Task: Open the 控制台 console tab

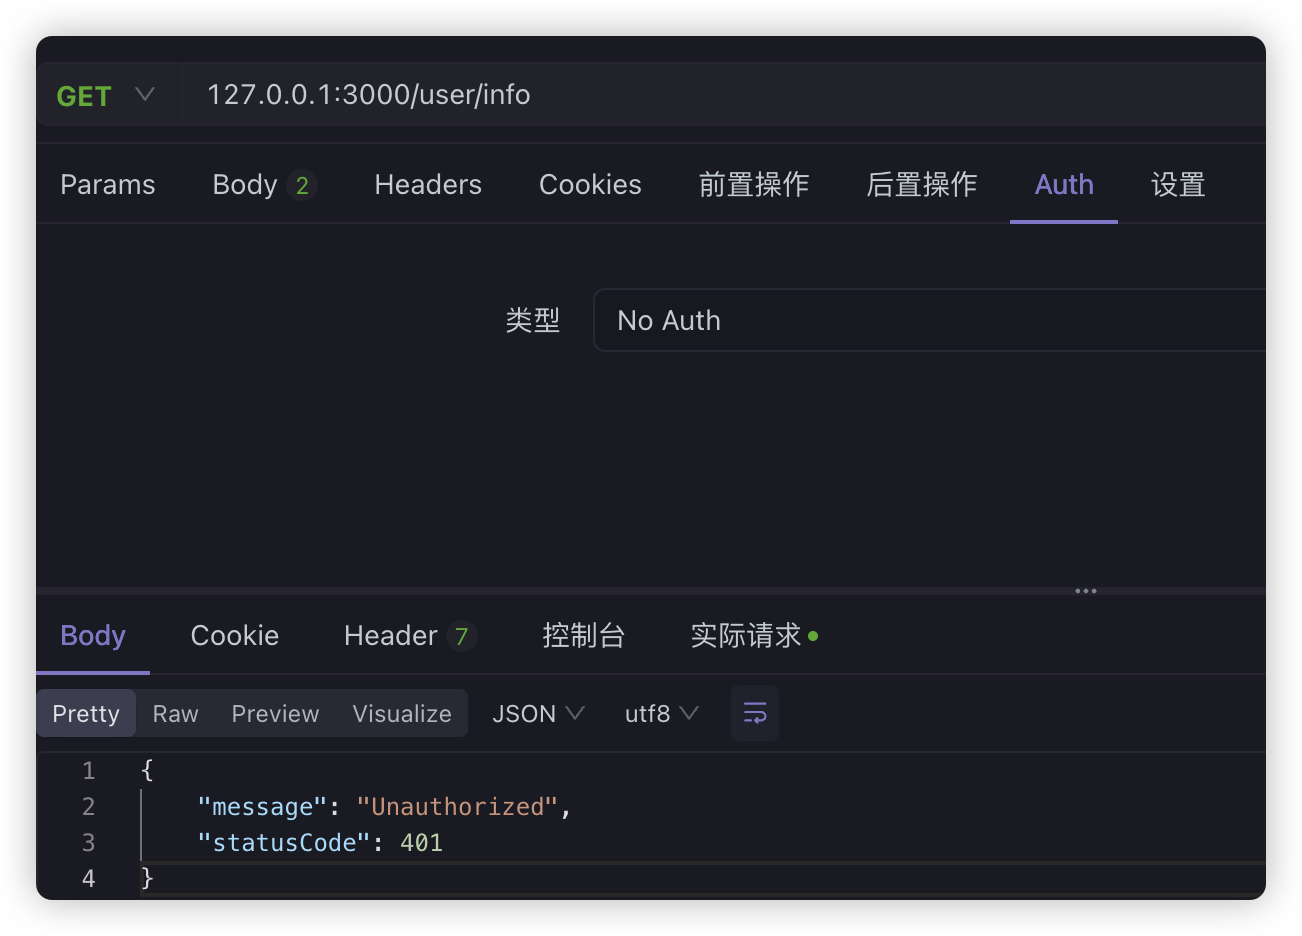Action: click(x=583, y=636)
